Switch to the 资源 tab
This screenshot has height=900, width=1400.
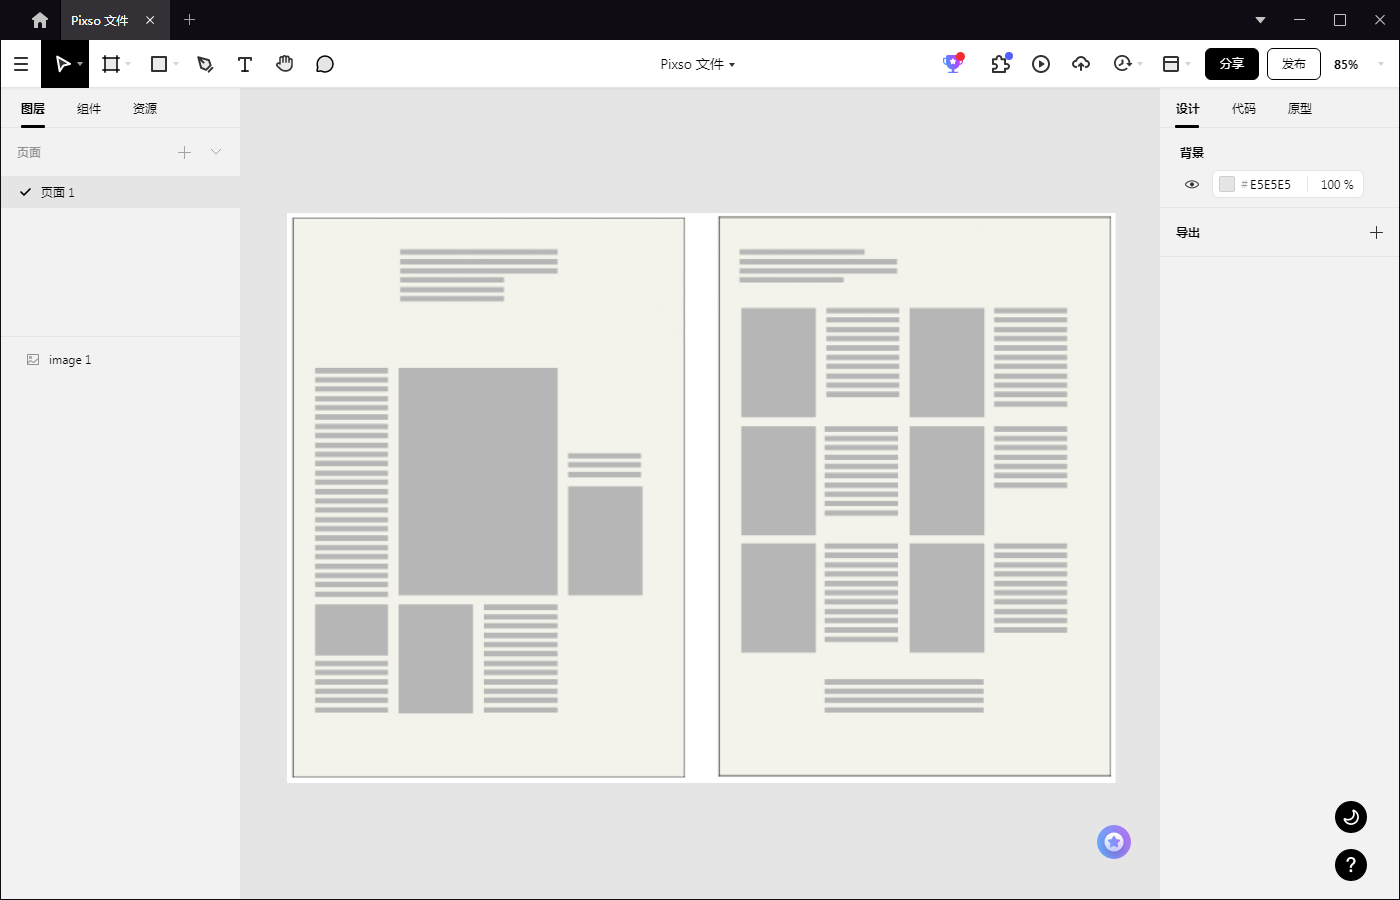pyautogui.click(x=145, y=108)
